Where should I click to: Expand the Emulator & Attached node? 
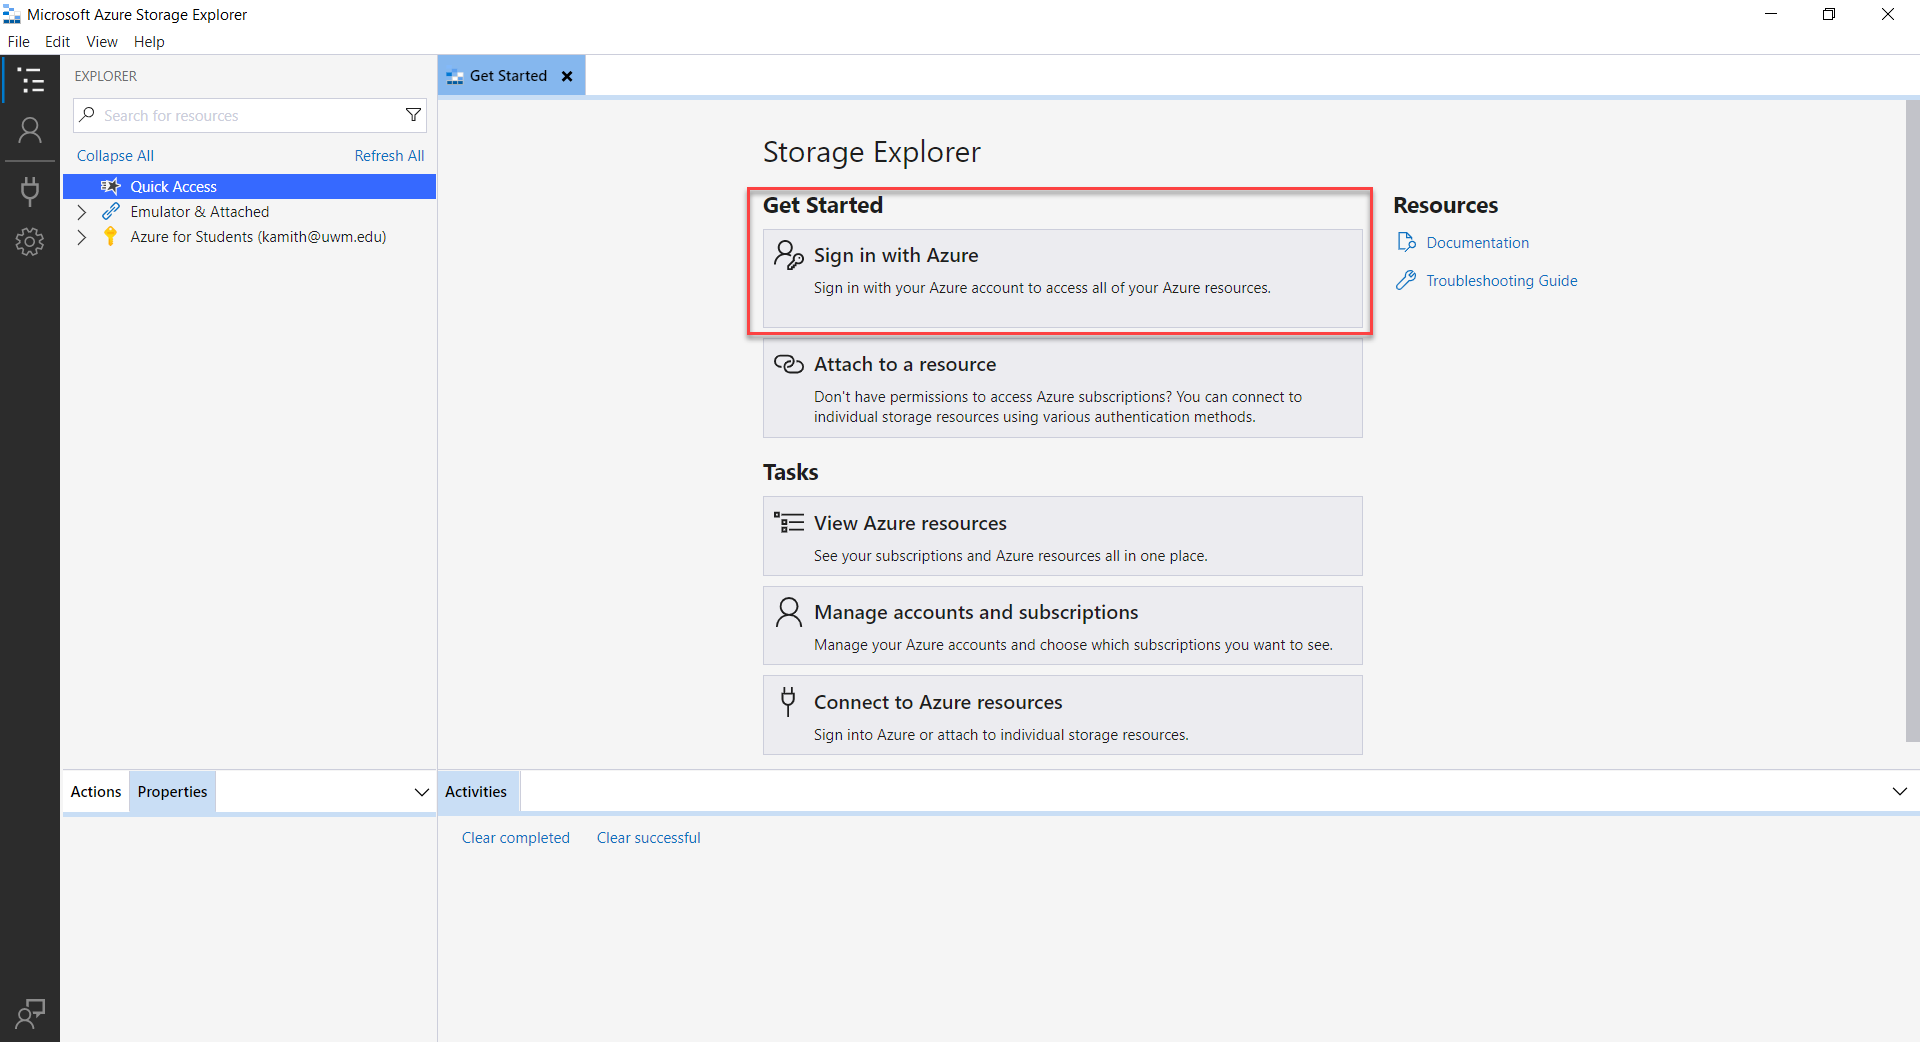point(82,211)
